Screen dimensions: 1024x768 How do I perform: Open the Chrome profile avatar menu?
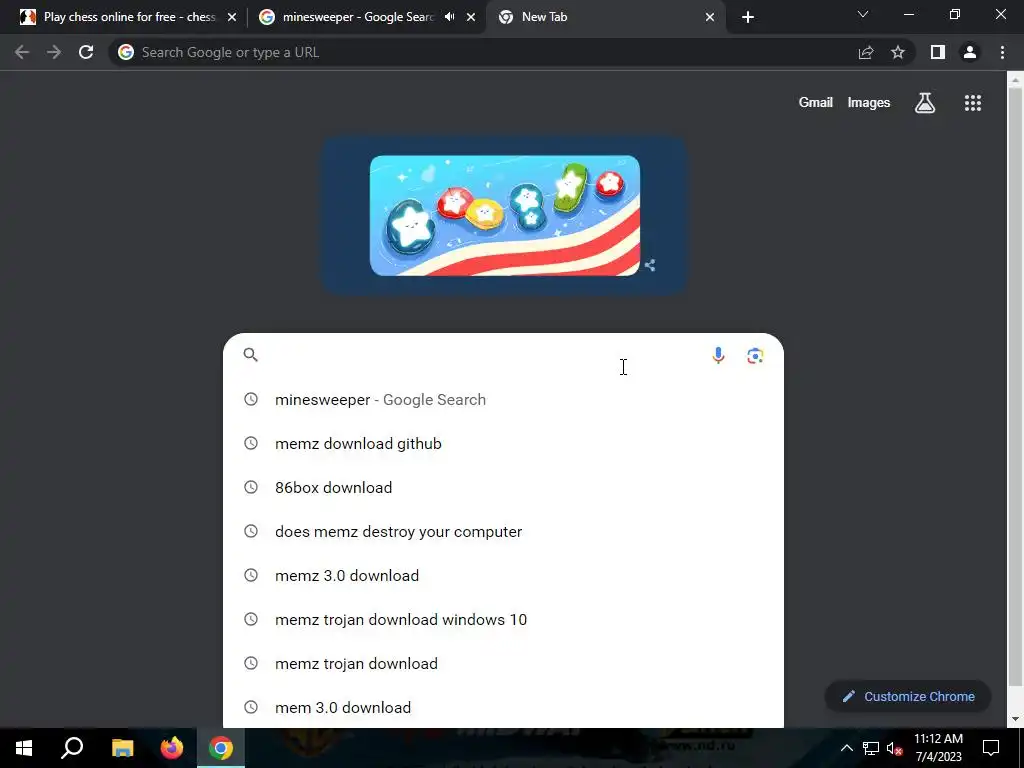point(970,52)
